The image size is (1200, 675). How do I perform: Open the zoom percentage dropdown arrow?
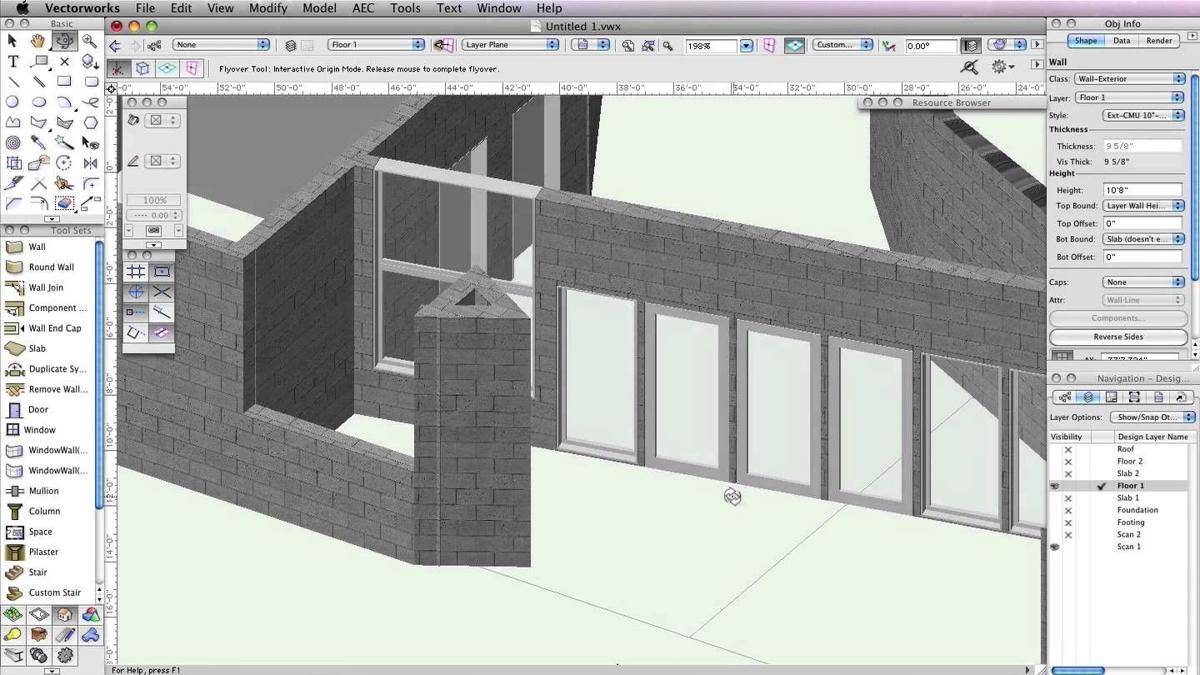point(746,46)
